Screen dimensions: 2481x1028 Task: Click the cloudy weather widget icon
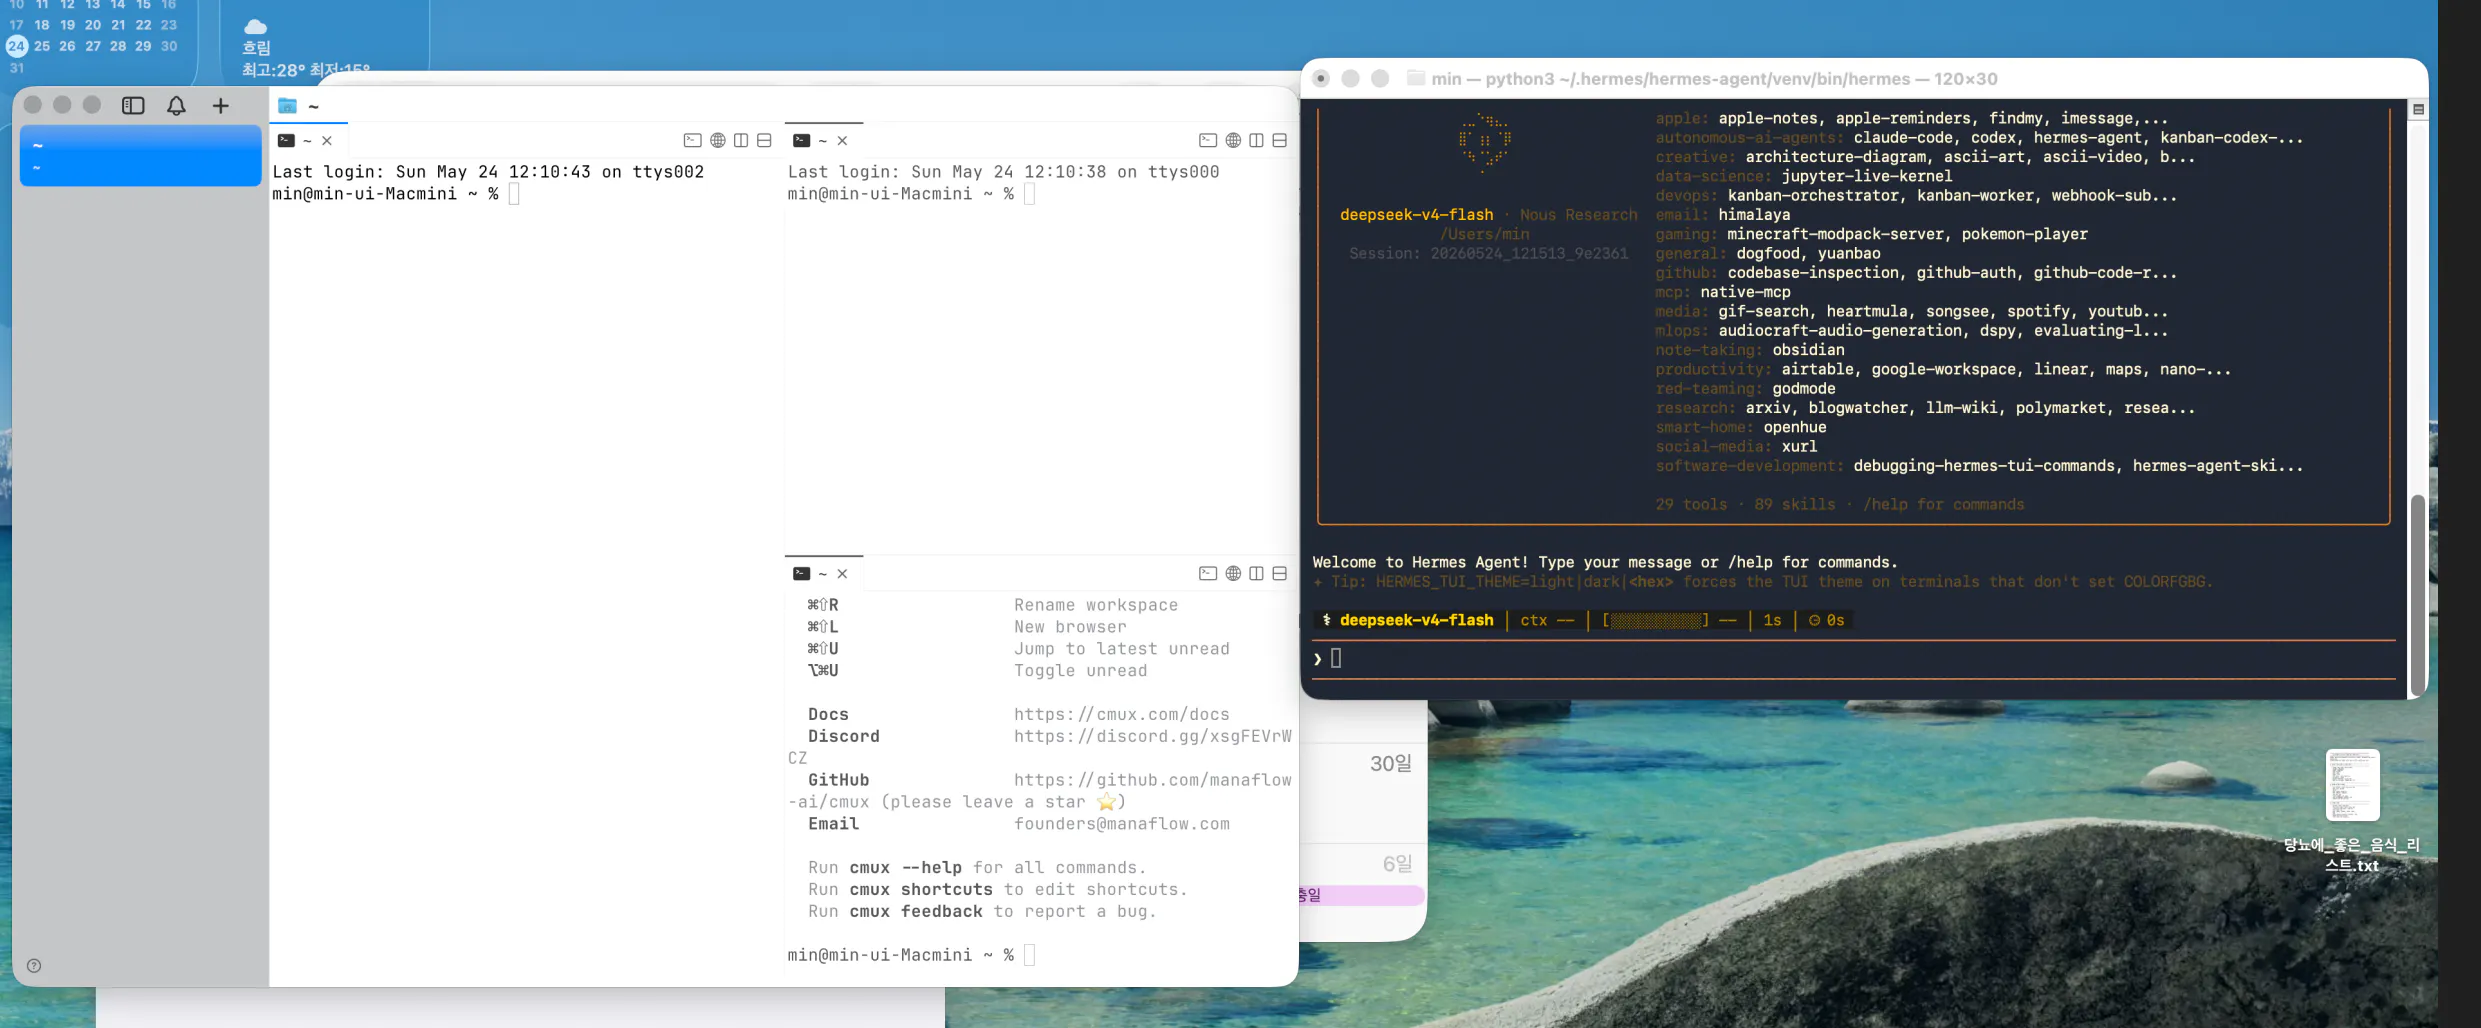click(x=256, y=26)
